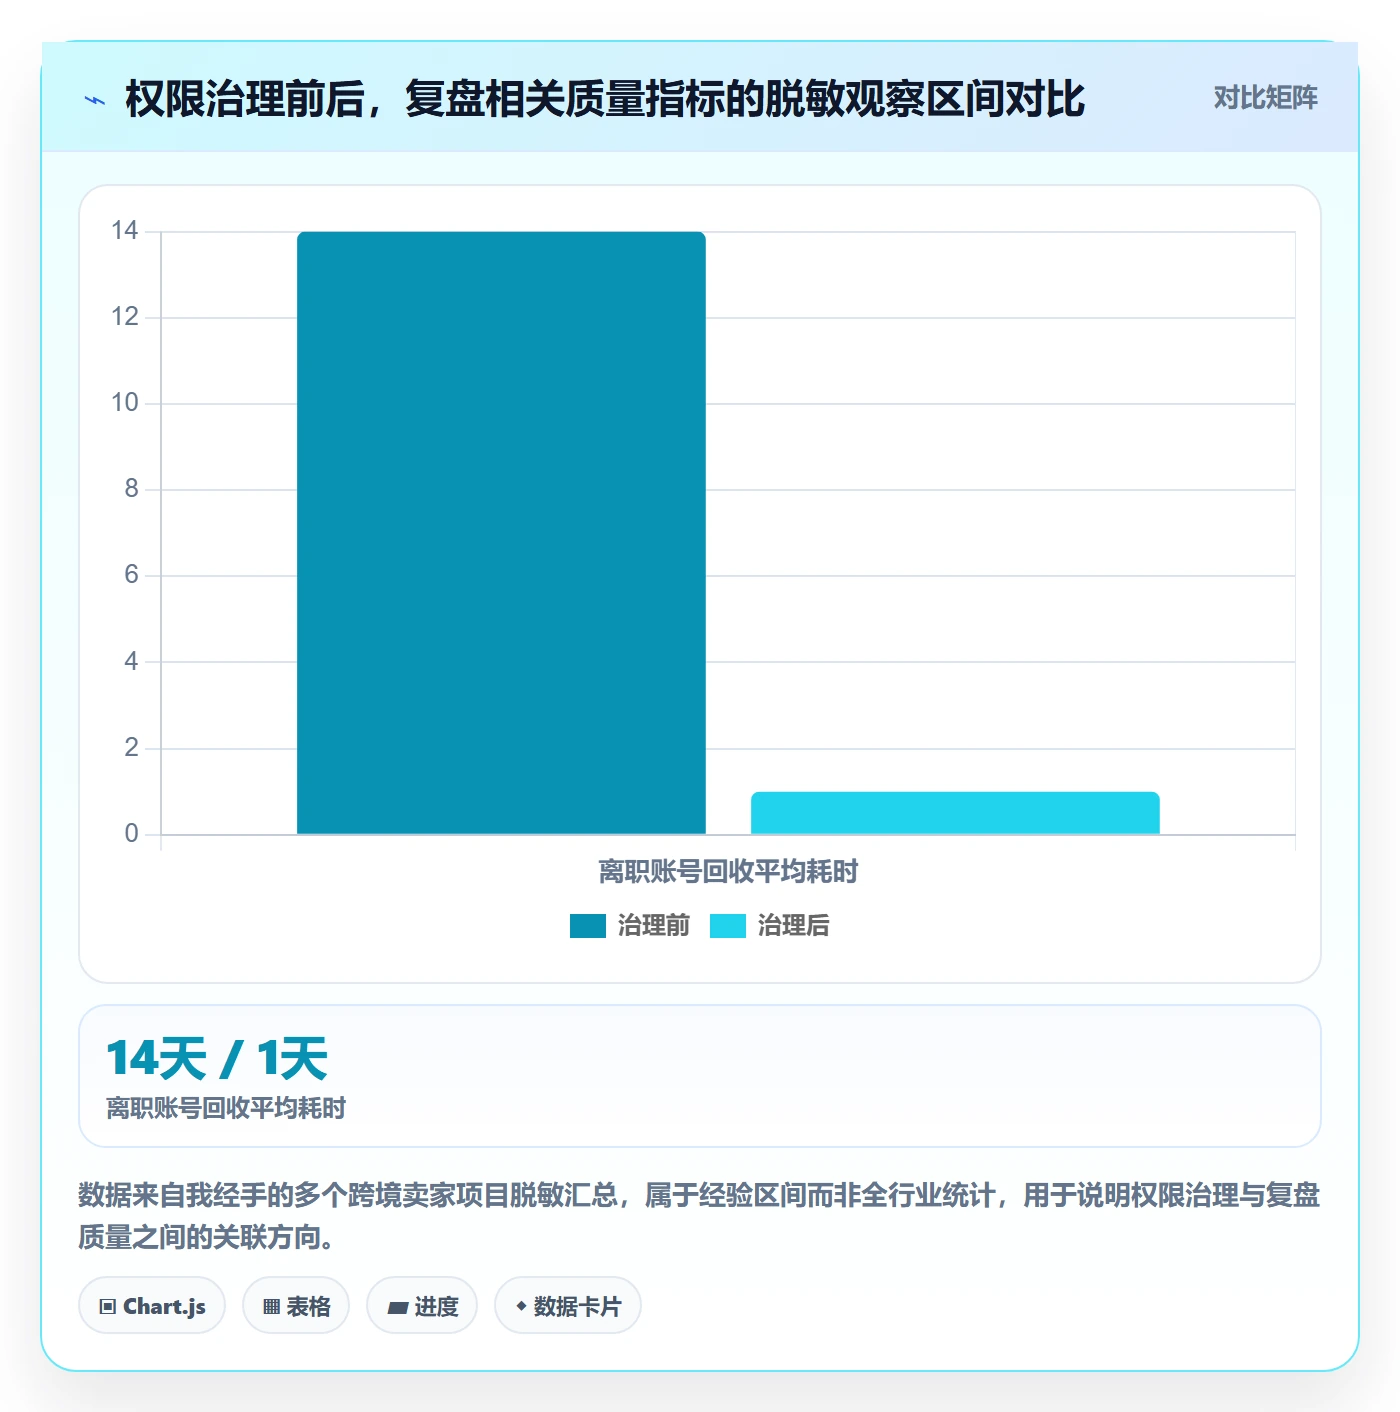Viewport: 1400px width, 1412px height.
Task: Click the square icon in the Chart.js chip
Action: coord(108,1307)
